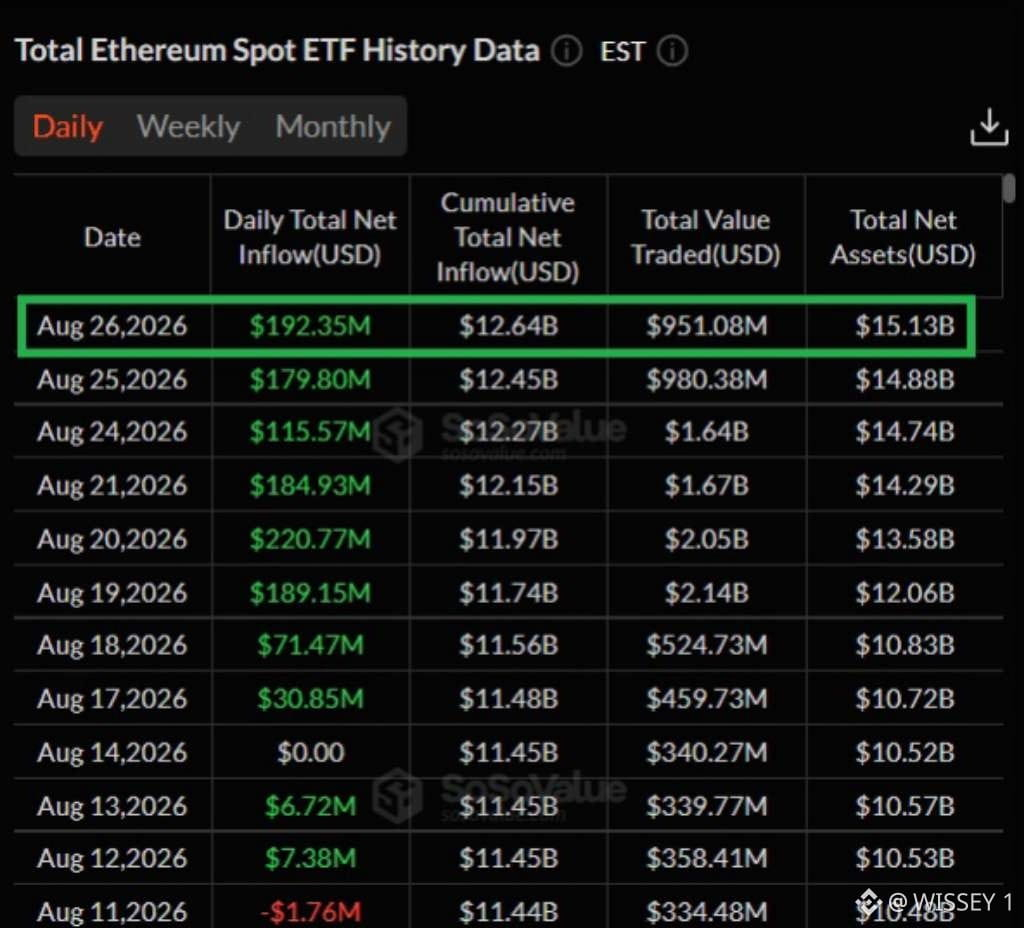The height and width of the screenshot is (928, 1024).
Task: Click the $12.06B net assets cell
Action: 905,593
